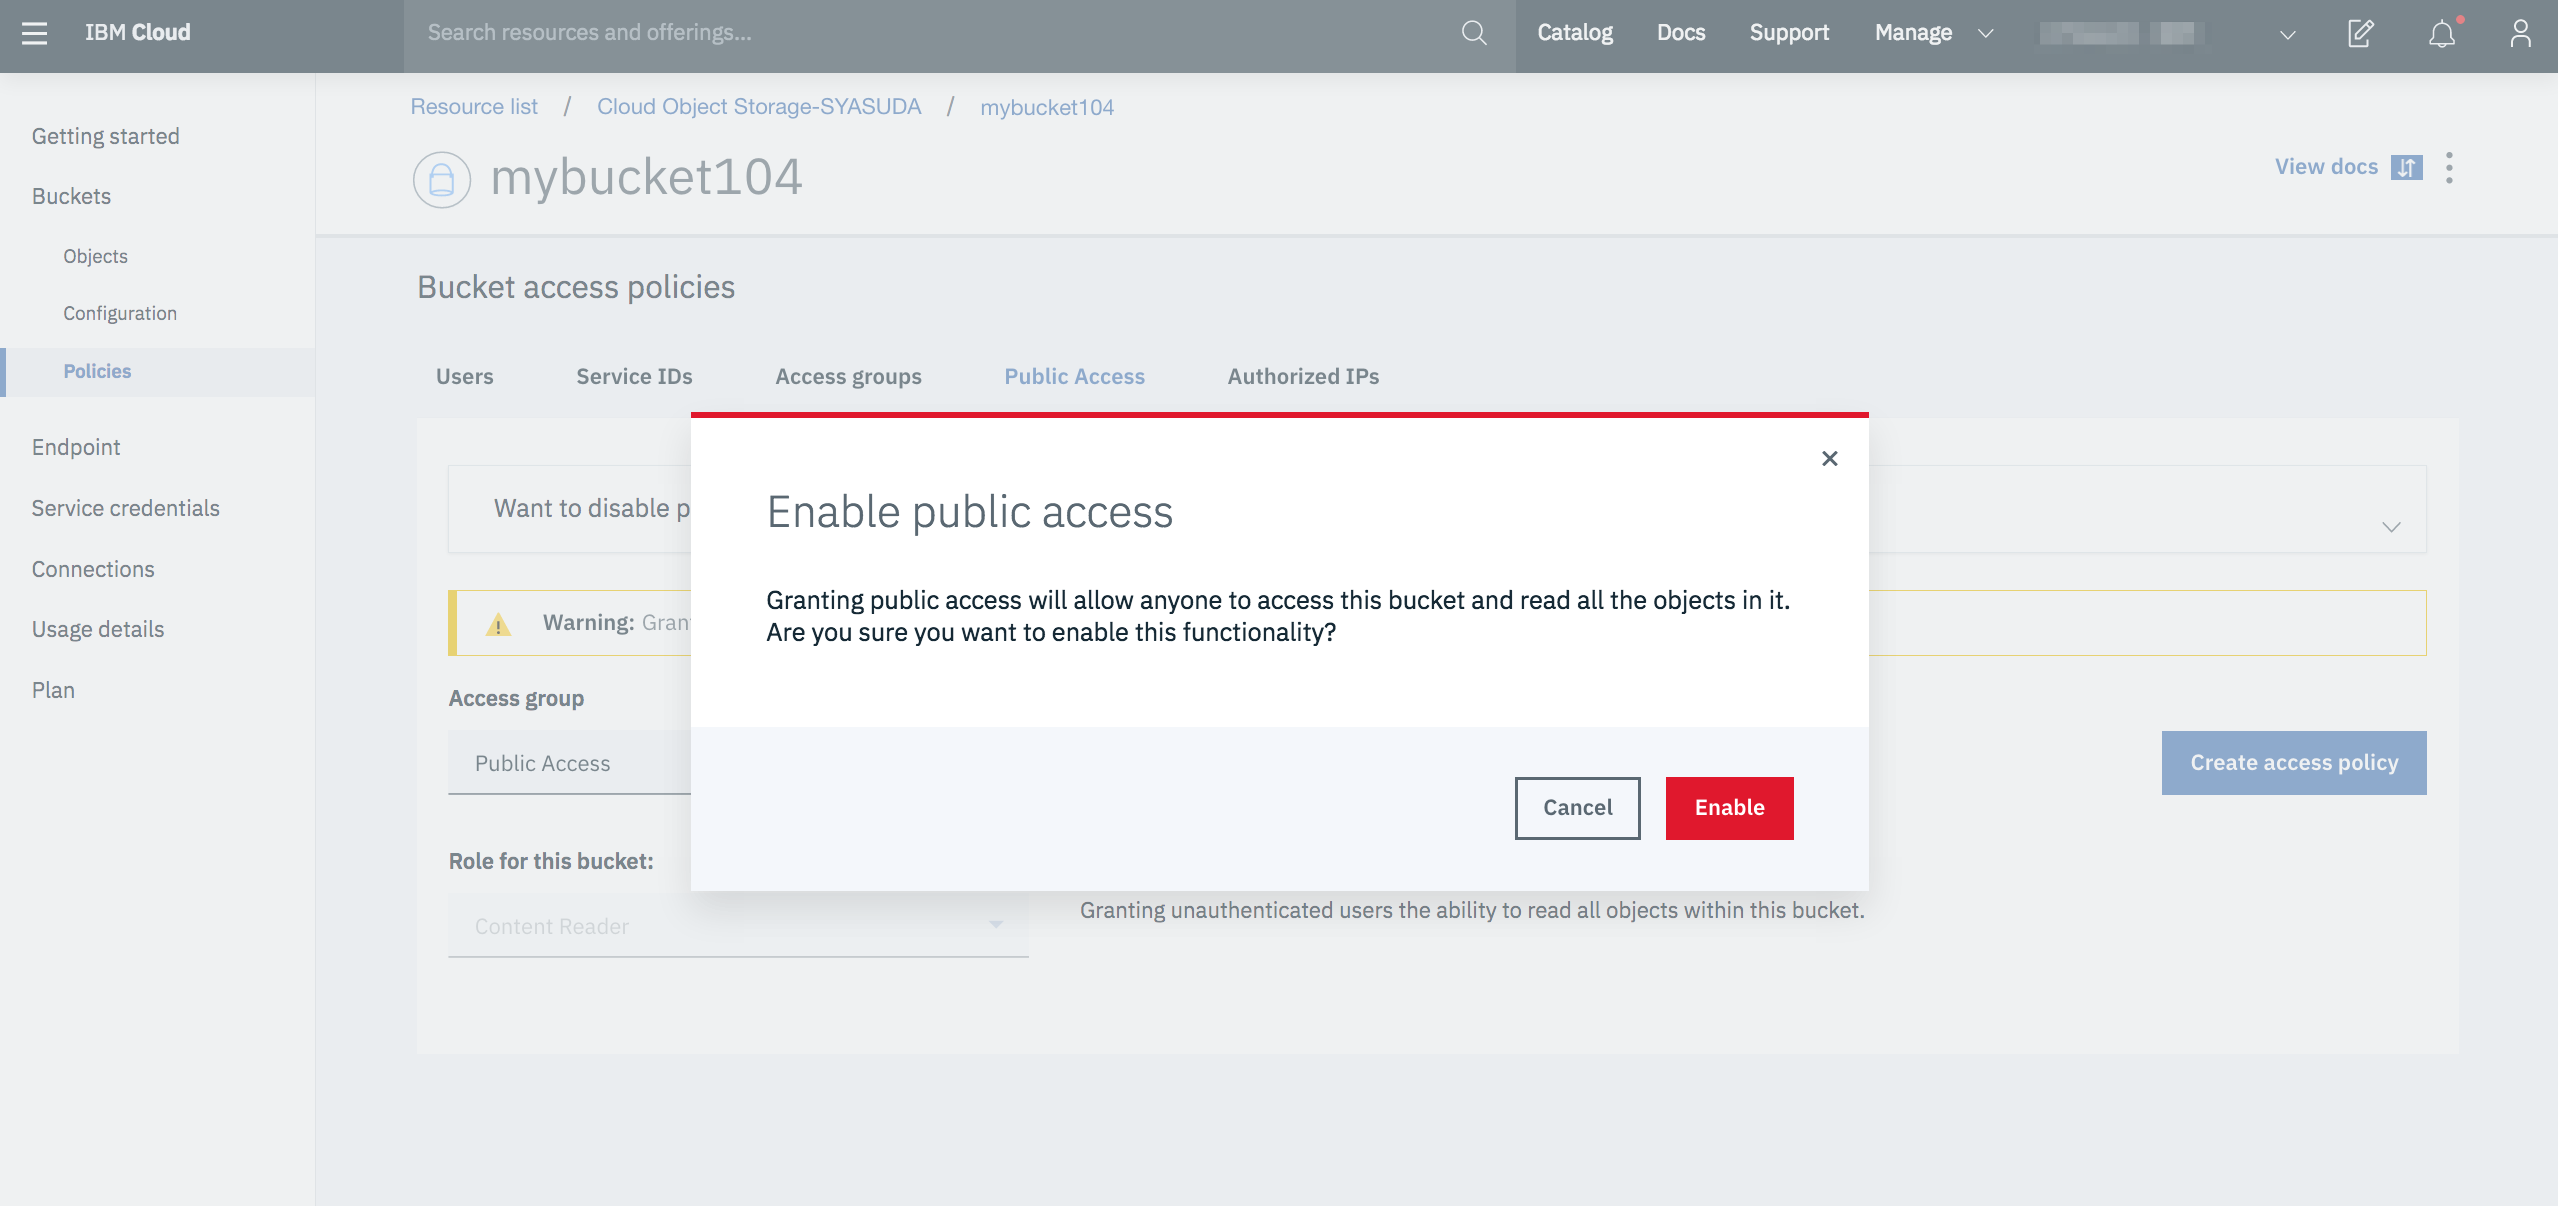Viewport: 2558px width, 1206px height.
Task: Open the three-dot actions menu
Action: point(2449,167)
